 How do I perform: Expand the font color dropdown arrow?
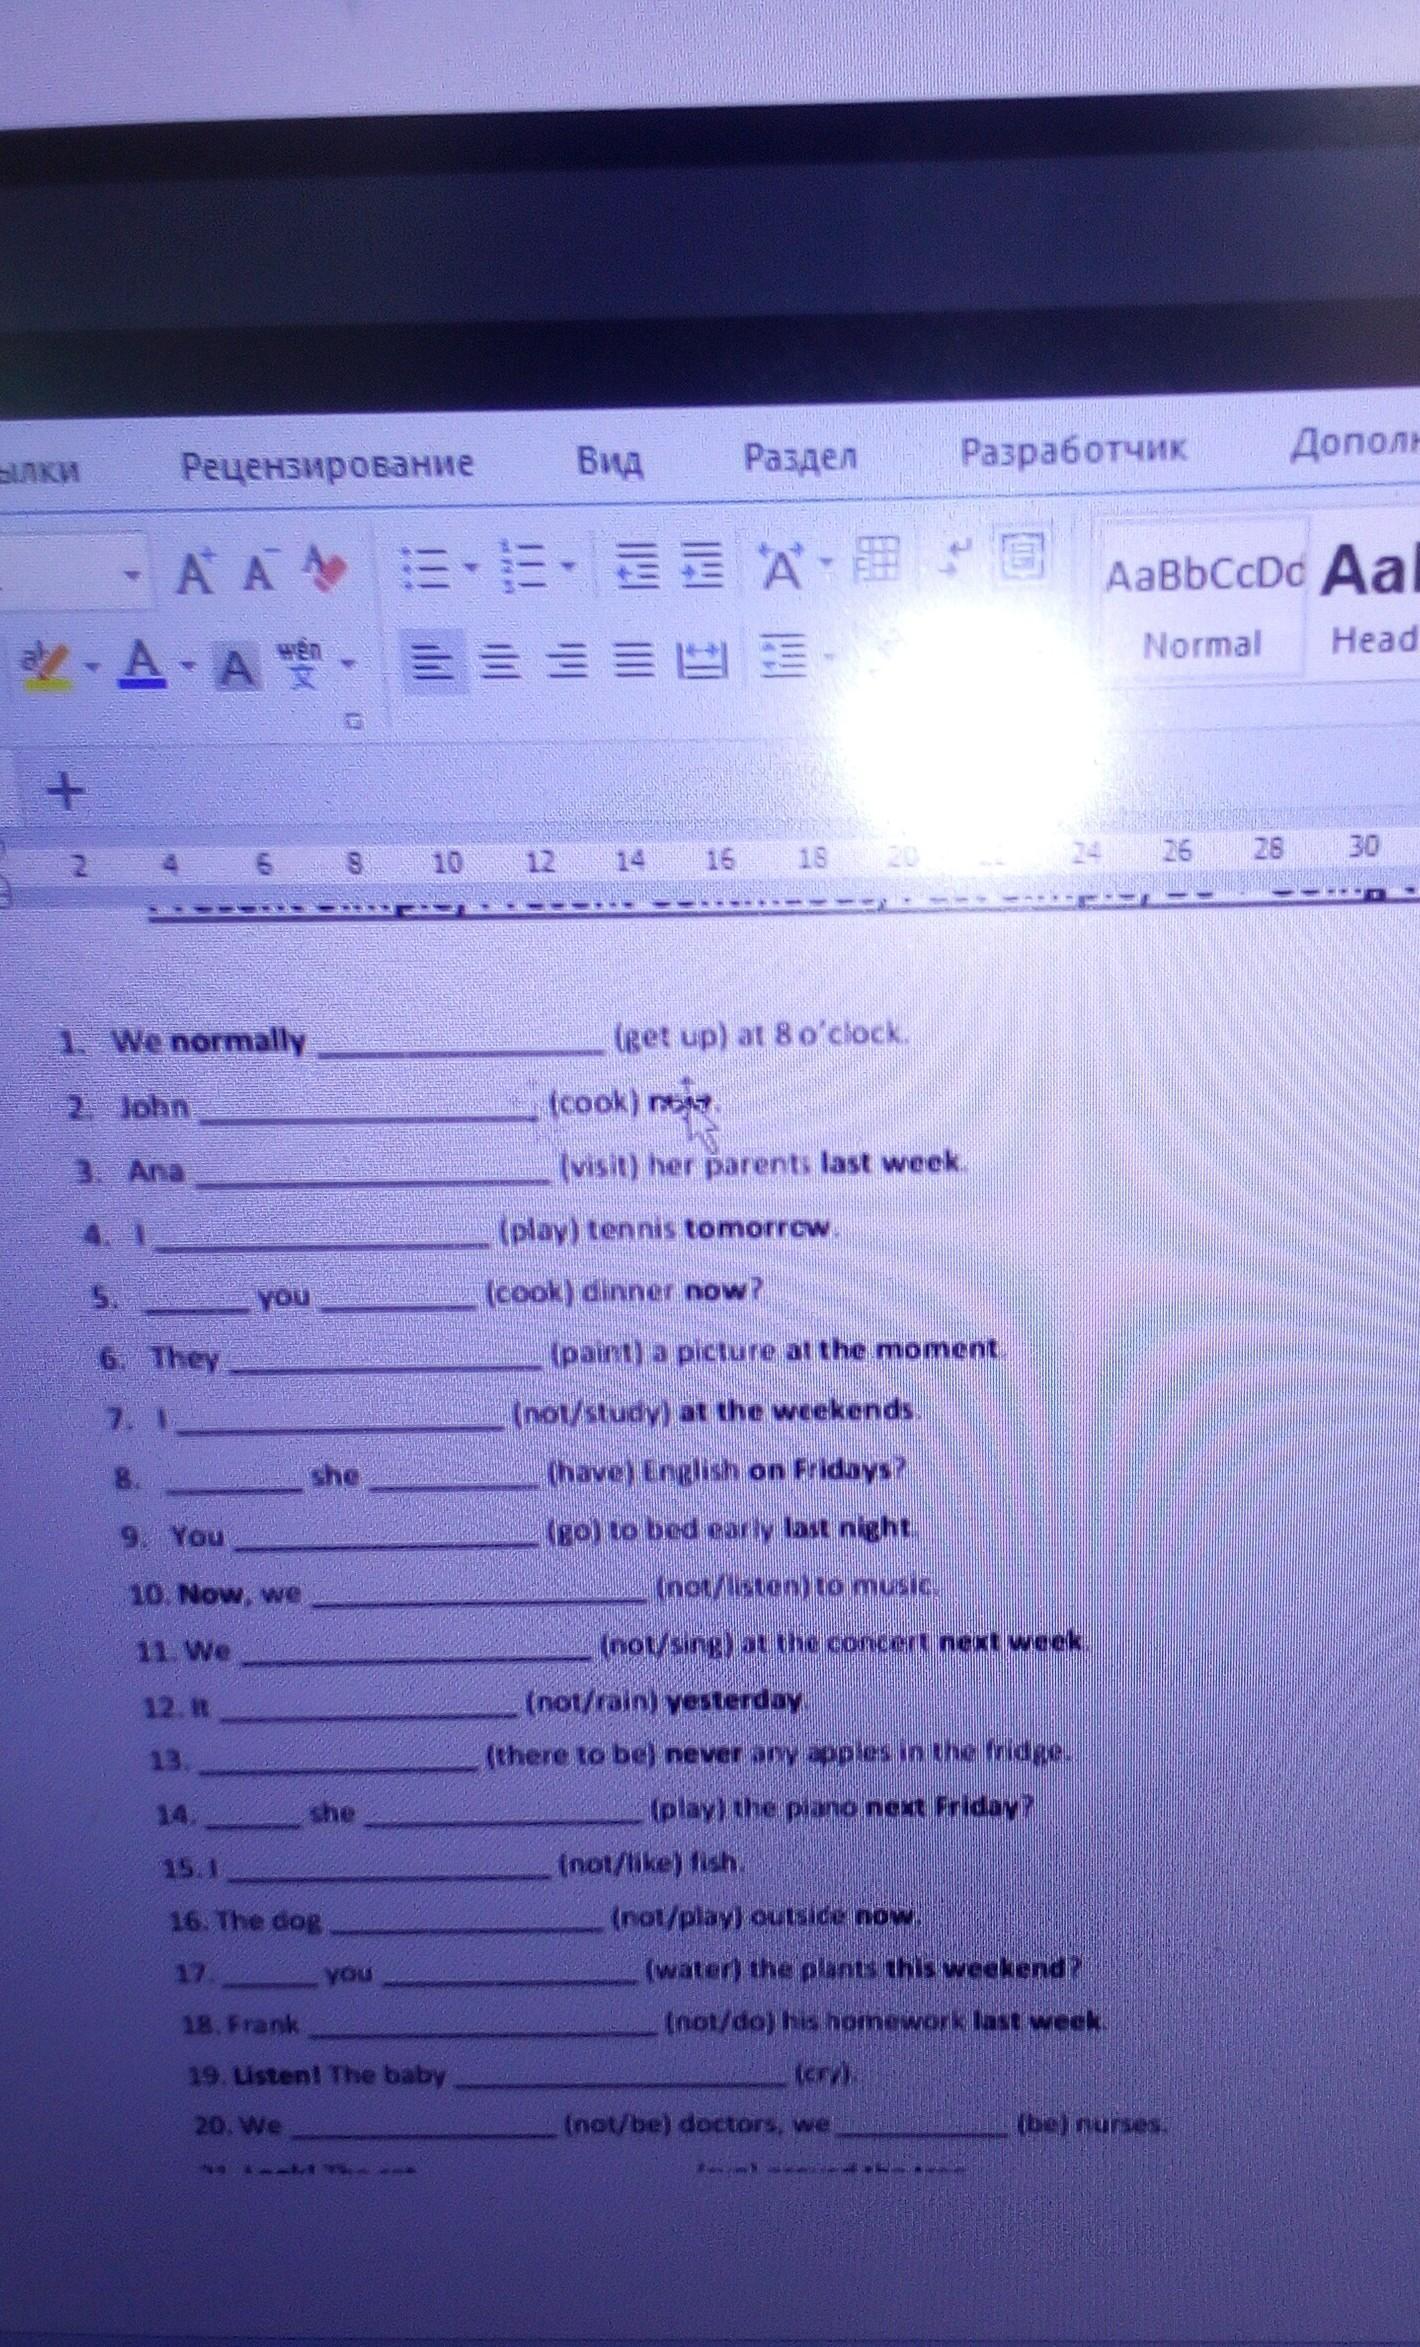[187, 664]
